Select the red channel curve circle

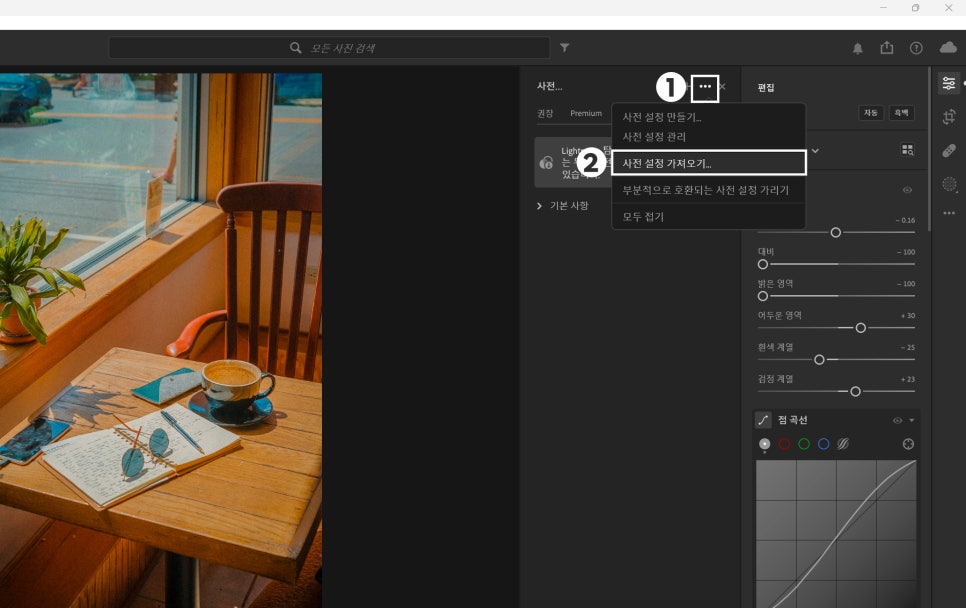pos(784,444)
